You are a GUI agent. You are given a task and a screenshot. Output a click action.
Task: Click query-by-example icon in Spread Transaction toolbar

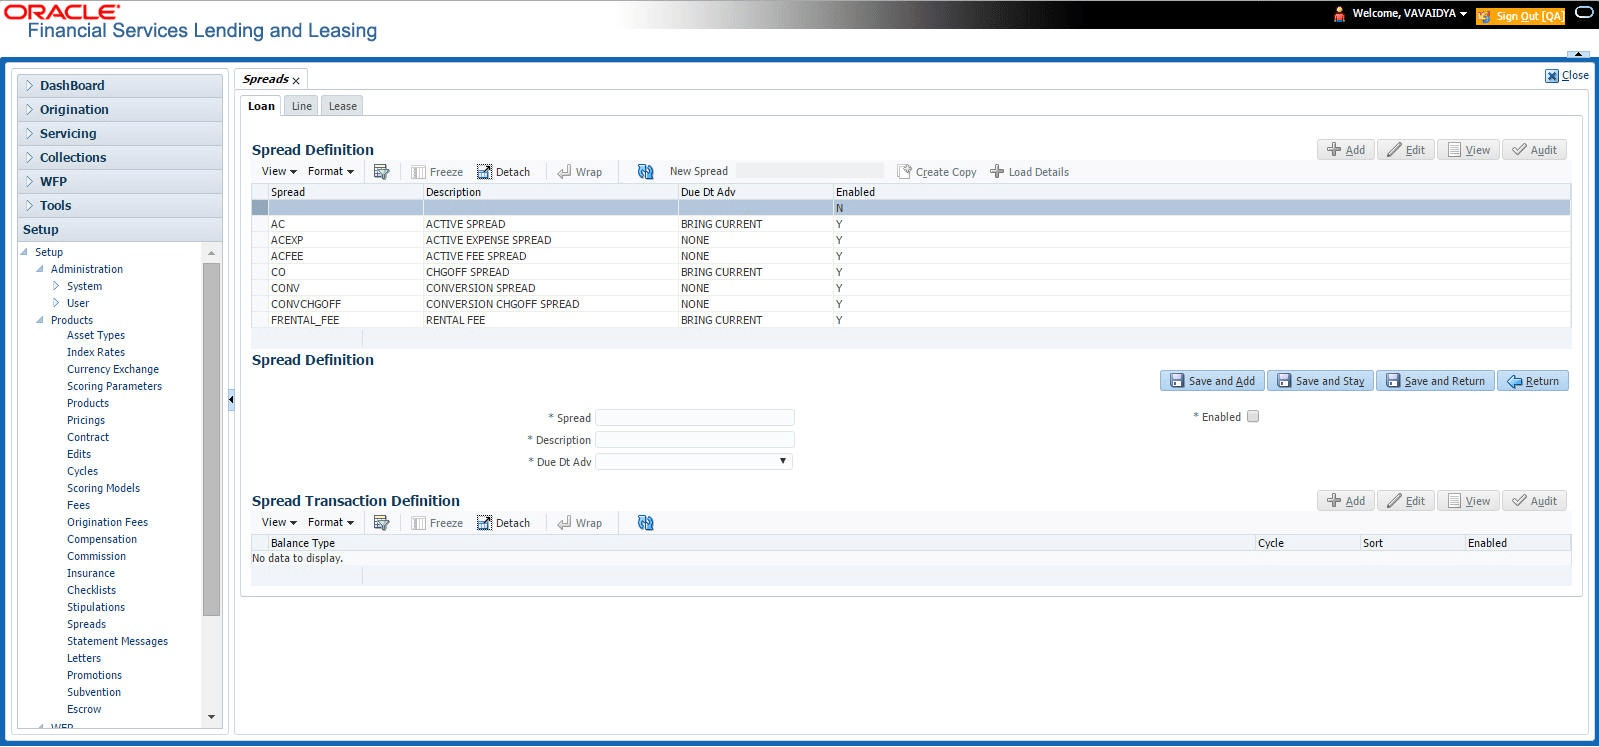point(381,523)
